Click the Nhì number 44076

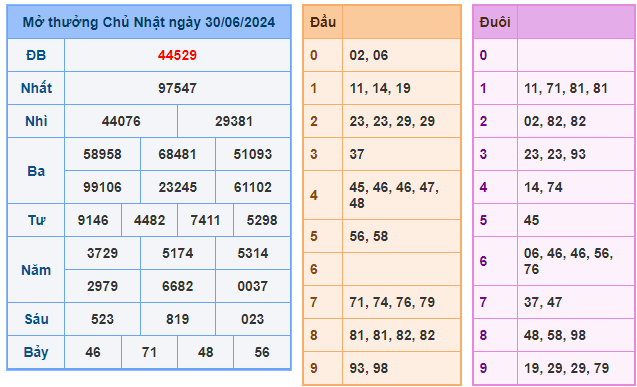121,121
